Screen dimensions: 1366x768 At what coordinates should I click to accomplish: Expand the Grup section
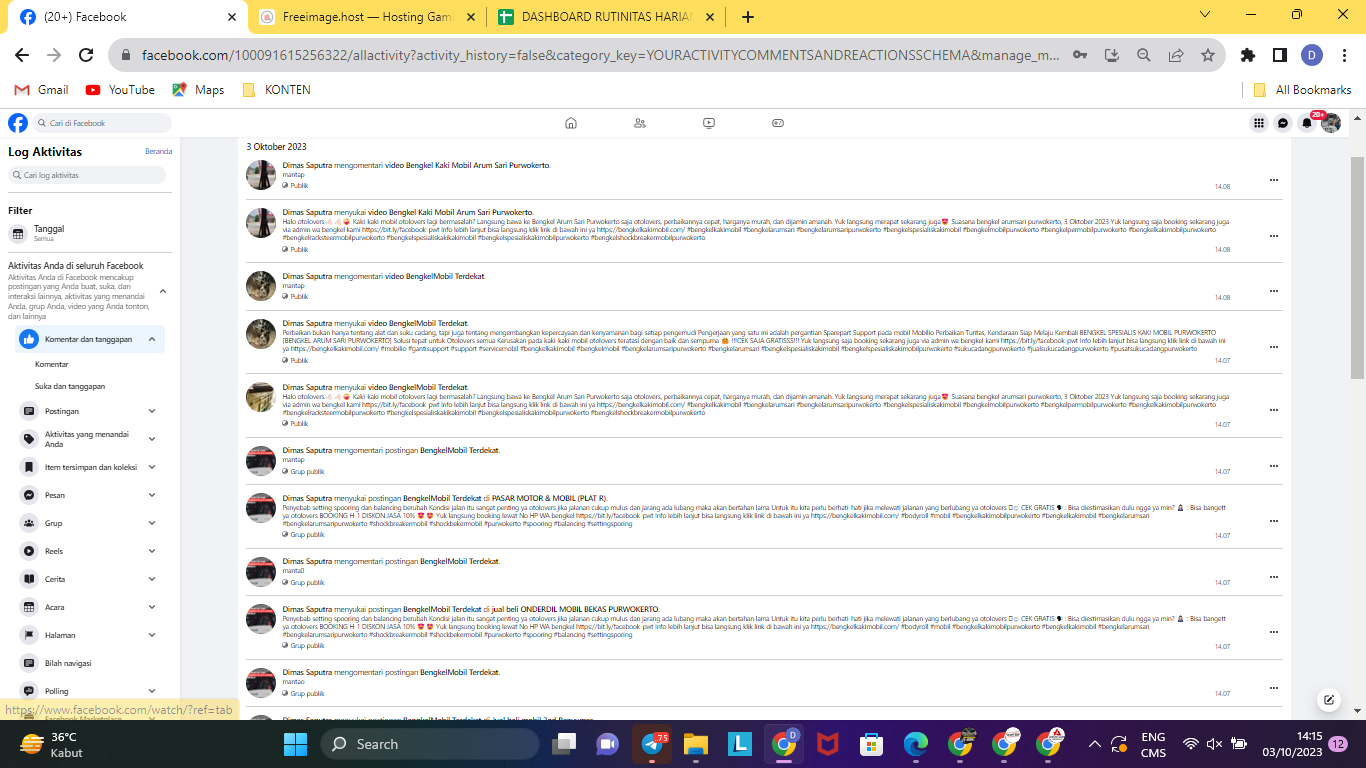tap(152, 523)
